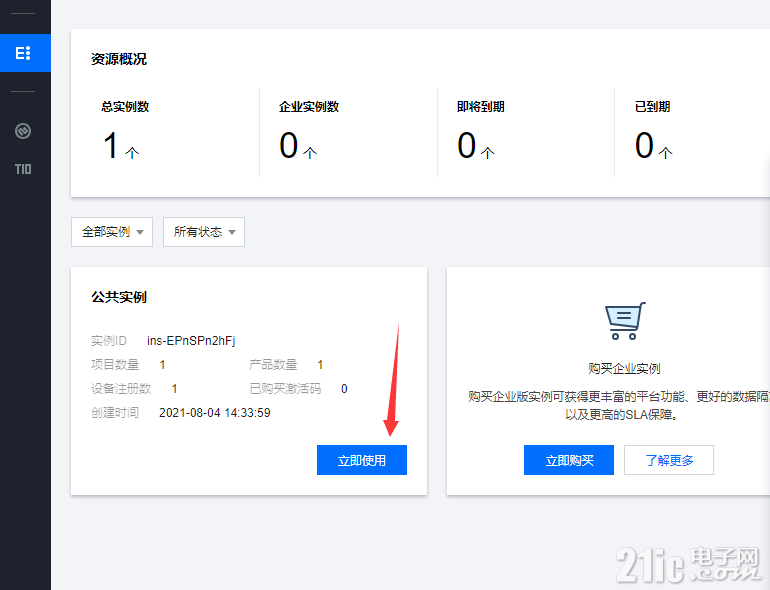The width and height of the screenshot is (770, 590).
Task: Click the 已购买激活码 label
Action: (x=285, y=389)
